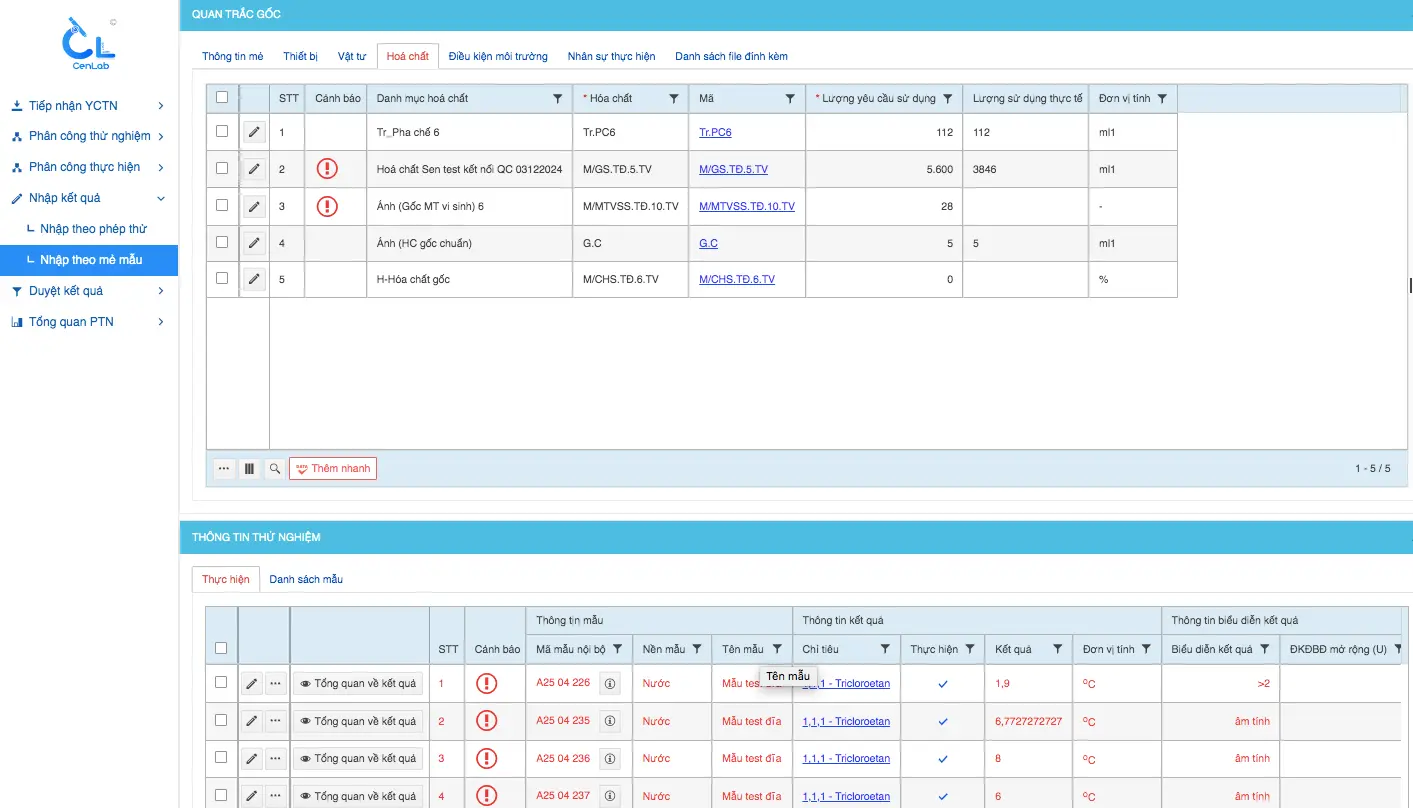The image size is (1413, 808).
Task: Expand the Phân công thử nghiệm menu
Action: click(89, 136)
